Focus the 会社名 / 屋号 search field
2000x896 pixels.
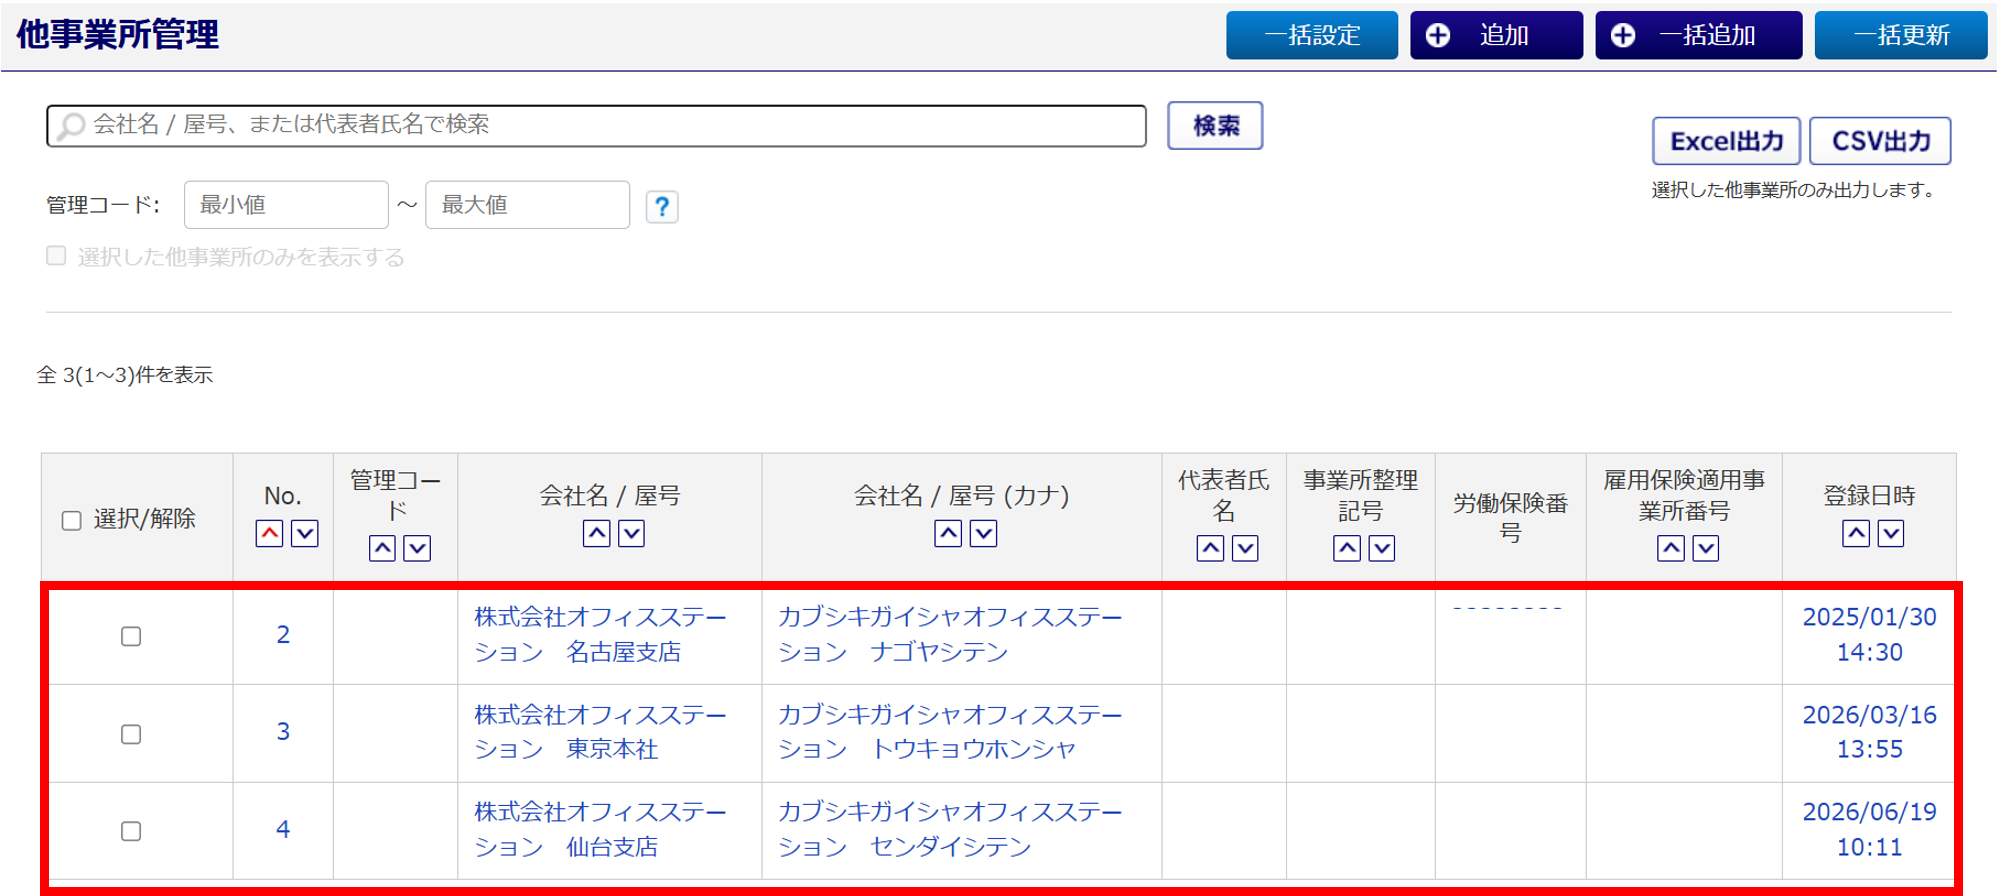pyautogui.click(x=596, y=126)
